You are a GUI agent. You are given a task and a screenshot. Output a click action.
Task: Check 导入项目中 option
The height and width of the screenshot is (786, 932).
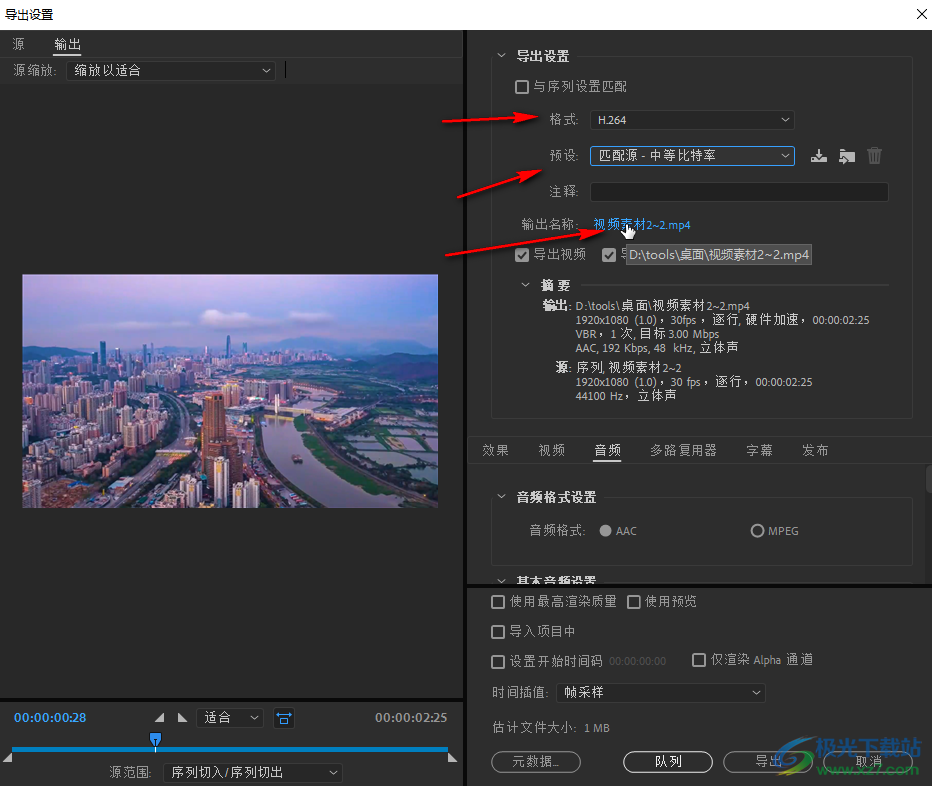(x=498, y=631)
